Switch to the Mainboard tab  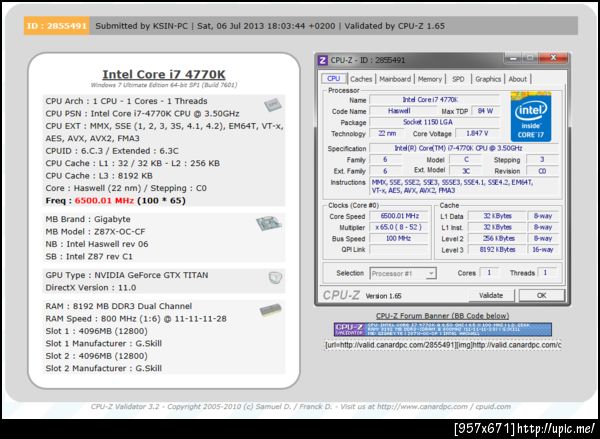(395, 79)
